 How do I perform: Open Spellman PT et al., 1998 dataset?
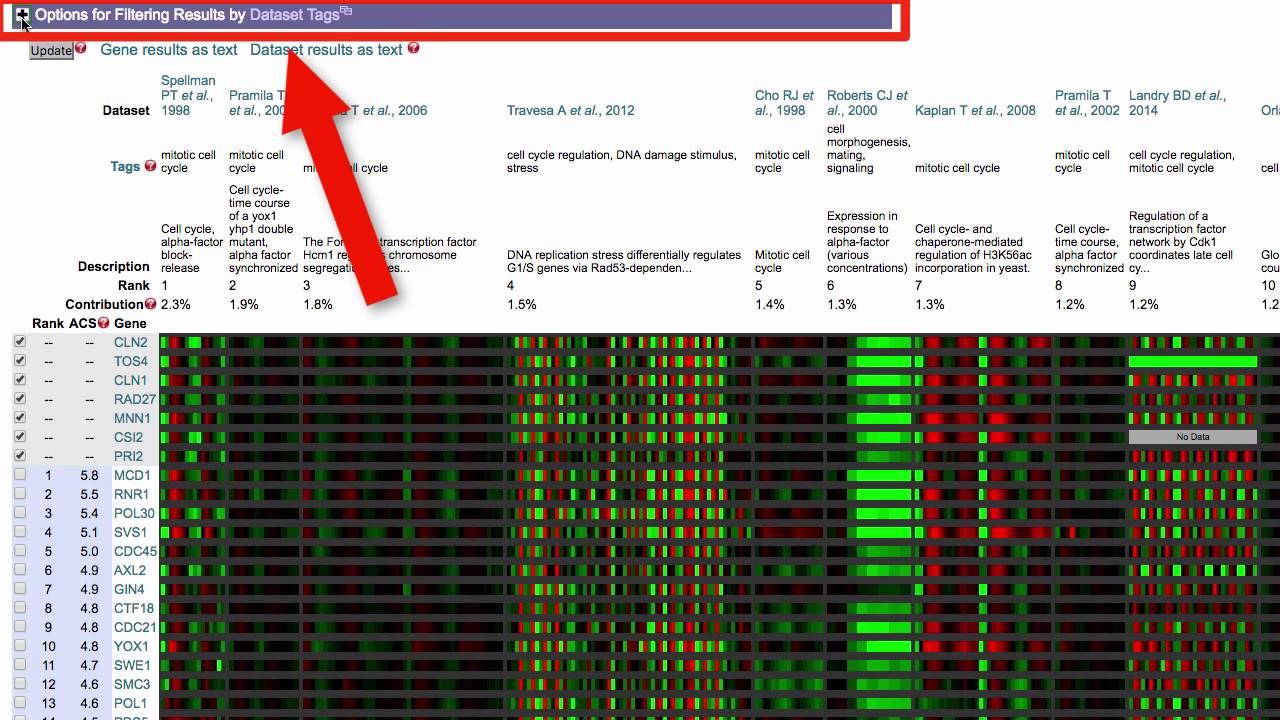[x=188, y=95]
